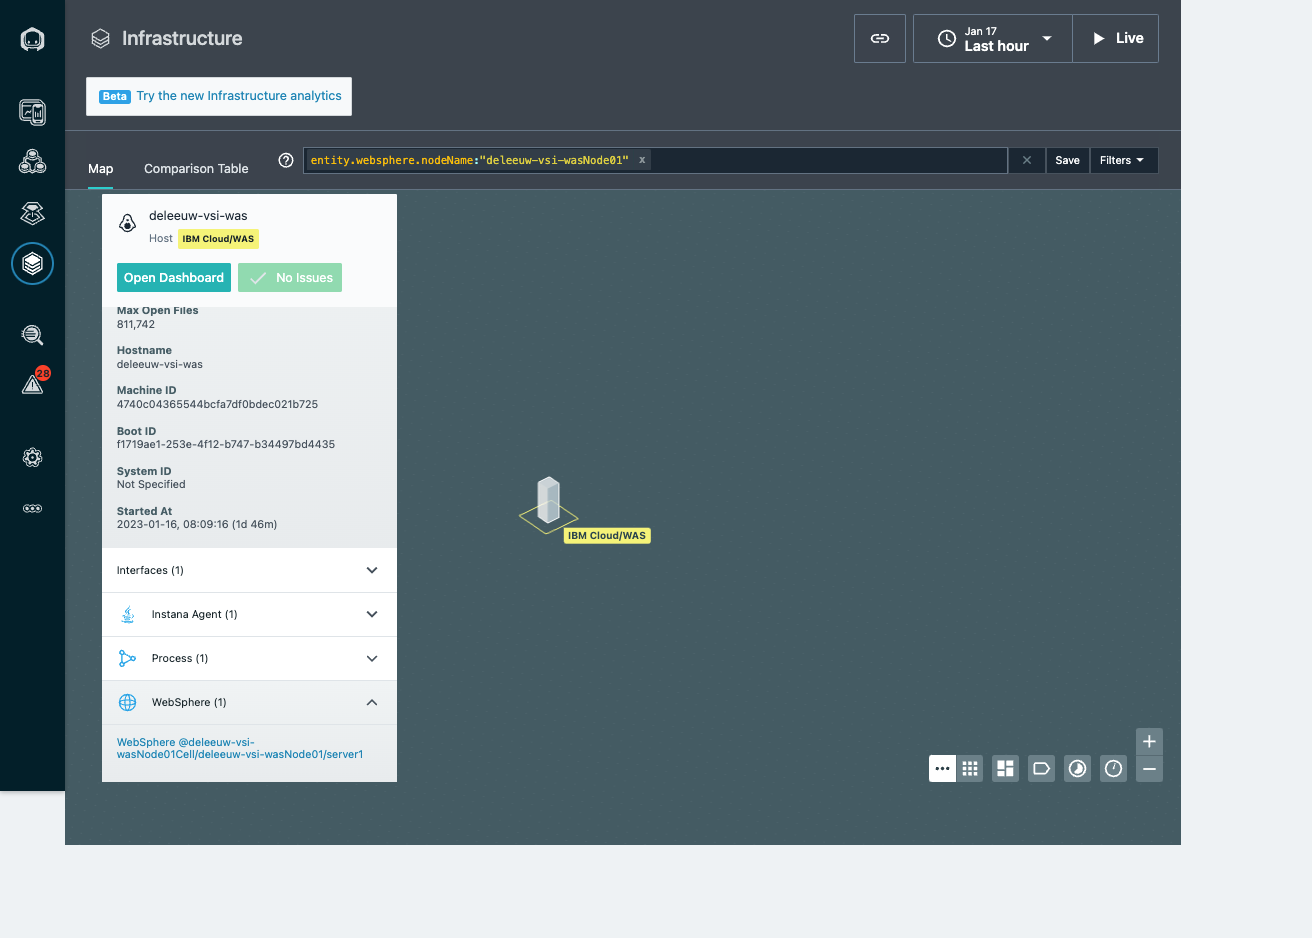Click System ID Not Specified text
1312x938 pixels.
151,485
